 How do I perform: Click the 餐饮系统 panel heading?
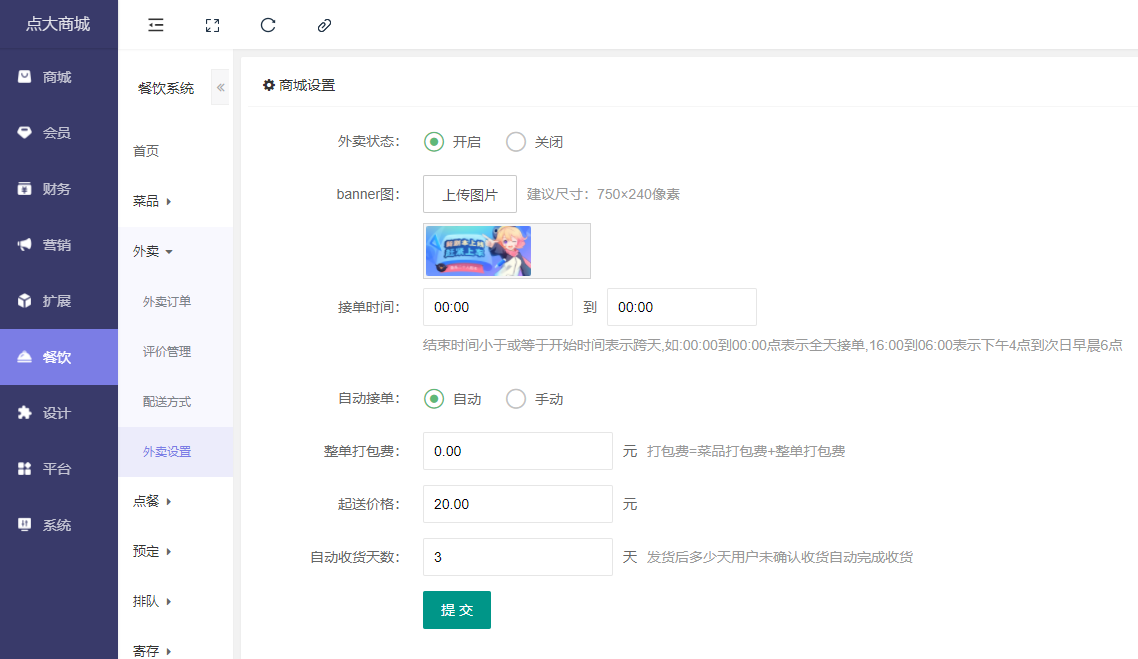(x=165, y=88)
